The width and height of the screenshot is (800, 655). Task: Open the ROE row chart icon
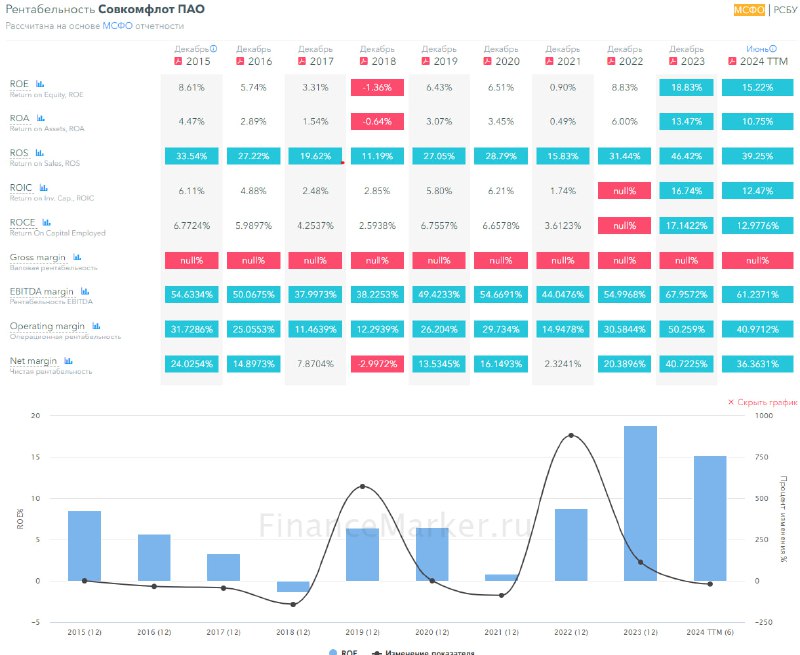point(40,84)
